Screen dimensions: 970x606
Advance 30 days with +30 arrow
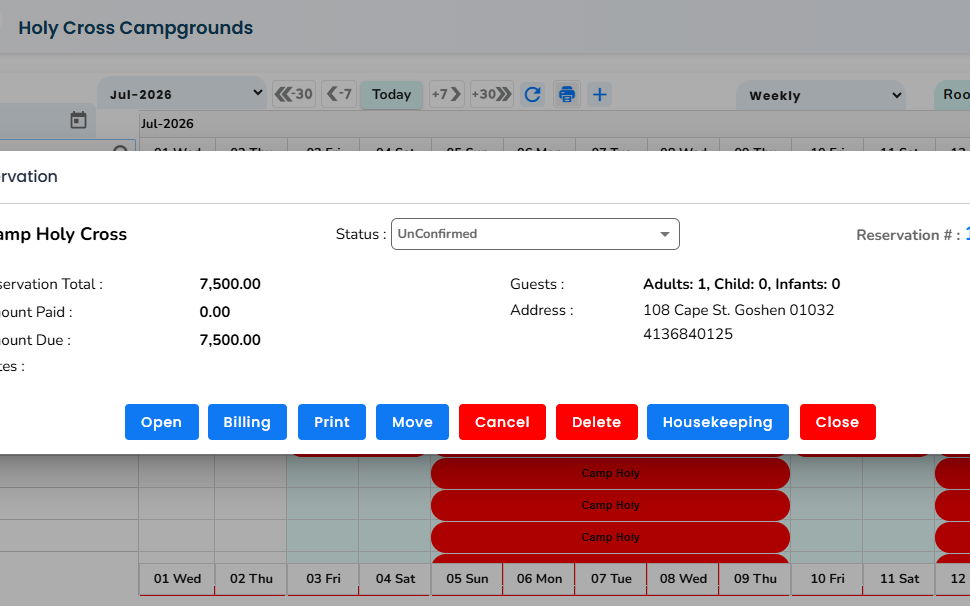point(492,95)
